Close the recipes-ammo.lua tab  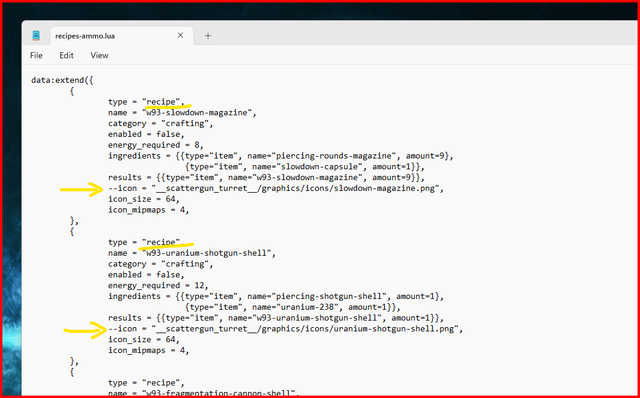pyautogui.click(x=180, y=36)
